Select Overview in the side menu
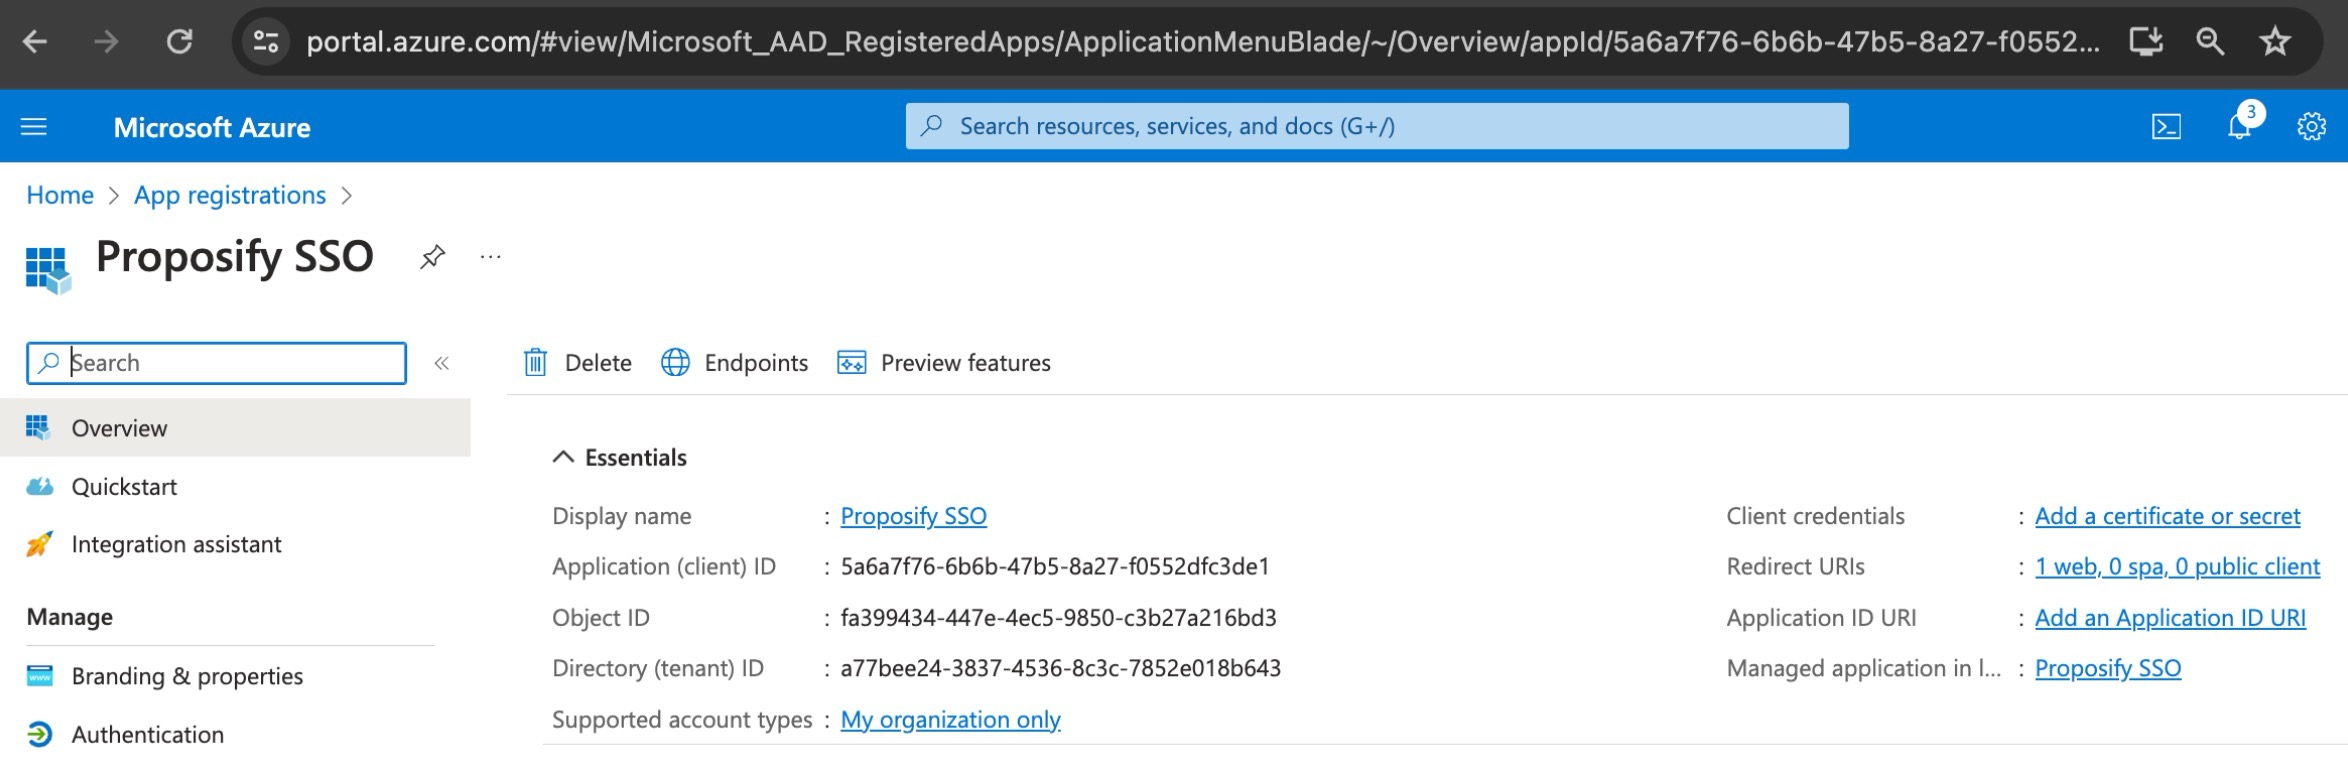The width and height of the screenshot is (2348, 758). click(x=235, y=428)
